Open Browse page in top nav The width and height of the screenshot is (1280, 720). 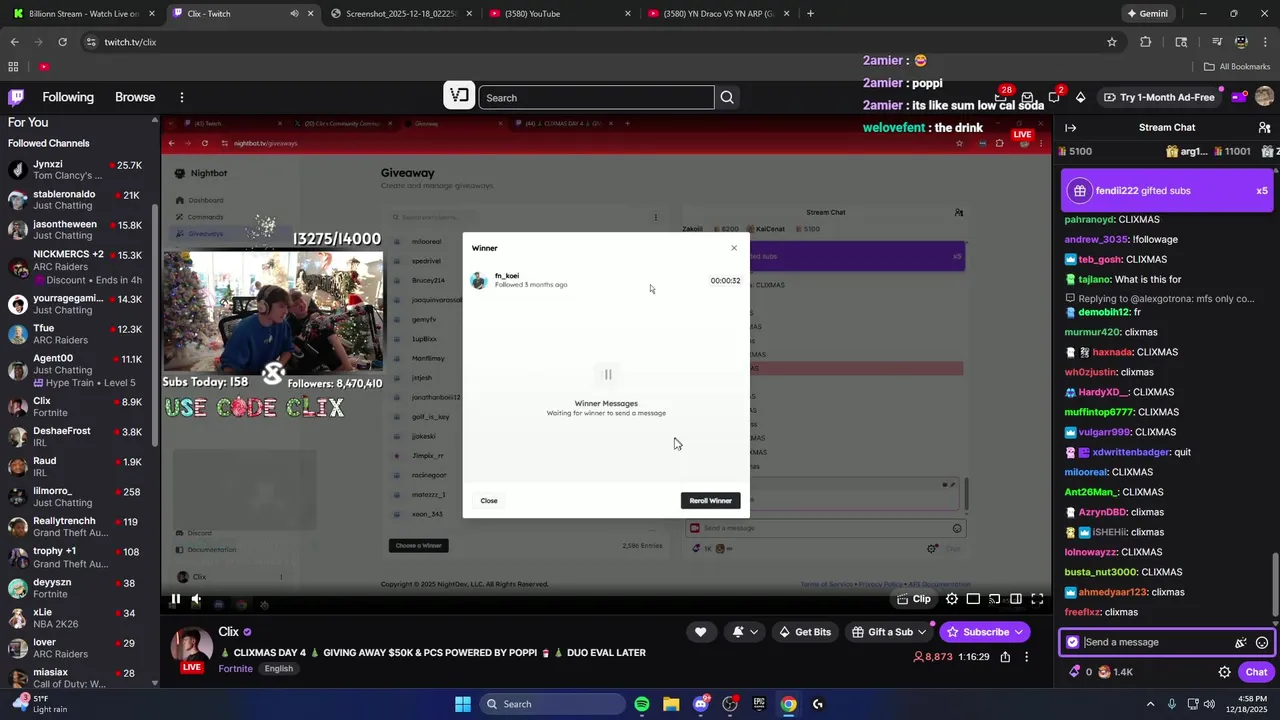pos(135,97)
